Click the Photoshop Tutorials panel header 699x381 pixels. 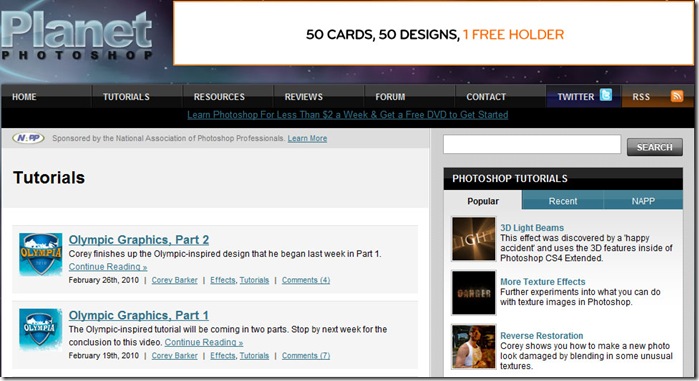[563, 179]
